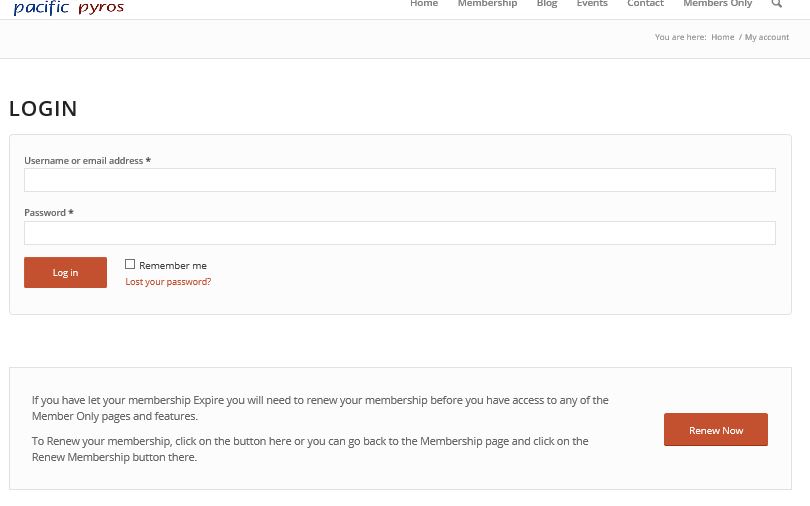Viewport: 810px width, 506px height.
Task: Select Contact in the navigation bar
Action: [645, 4]
